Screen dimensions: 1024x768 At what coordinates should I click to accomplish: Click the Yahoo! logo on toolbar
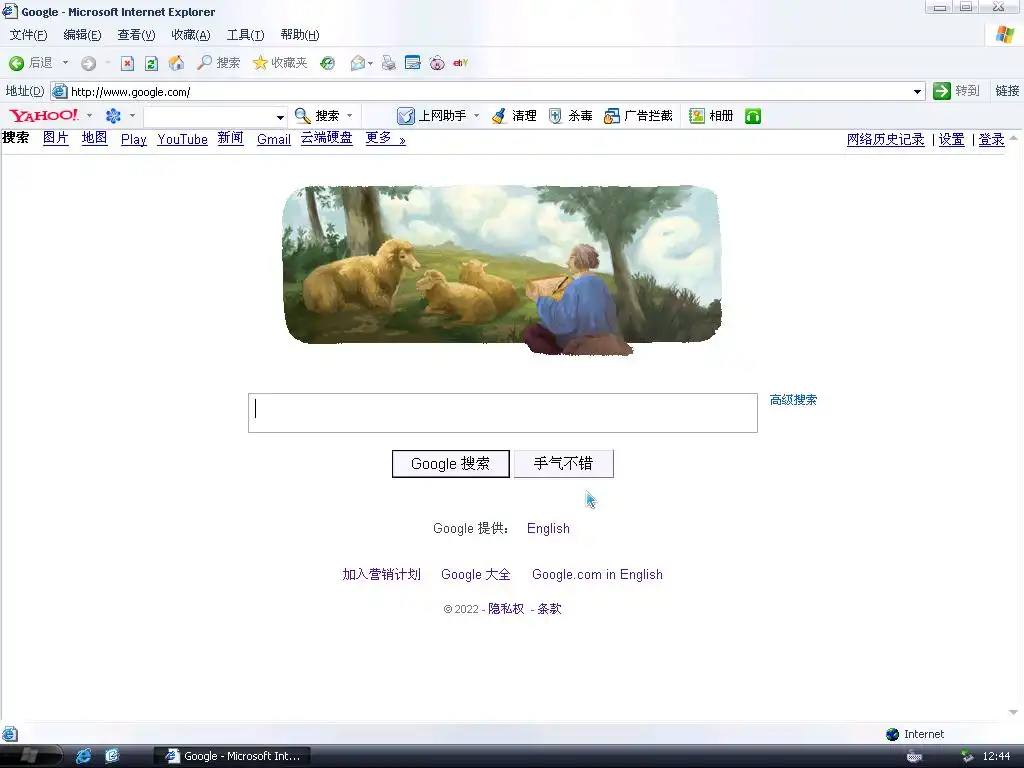coord(43,116)
